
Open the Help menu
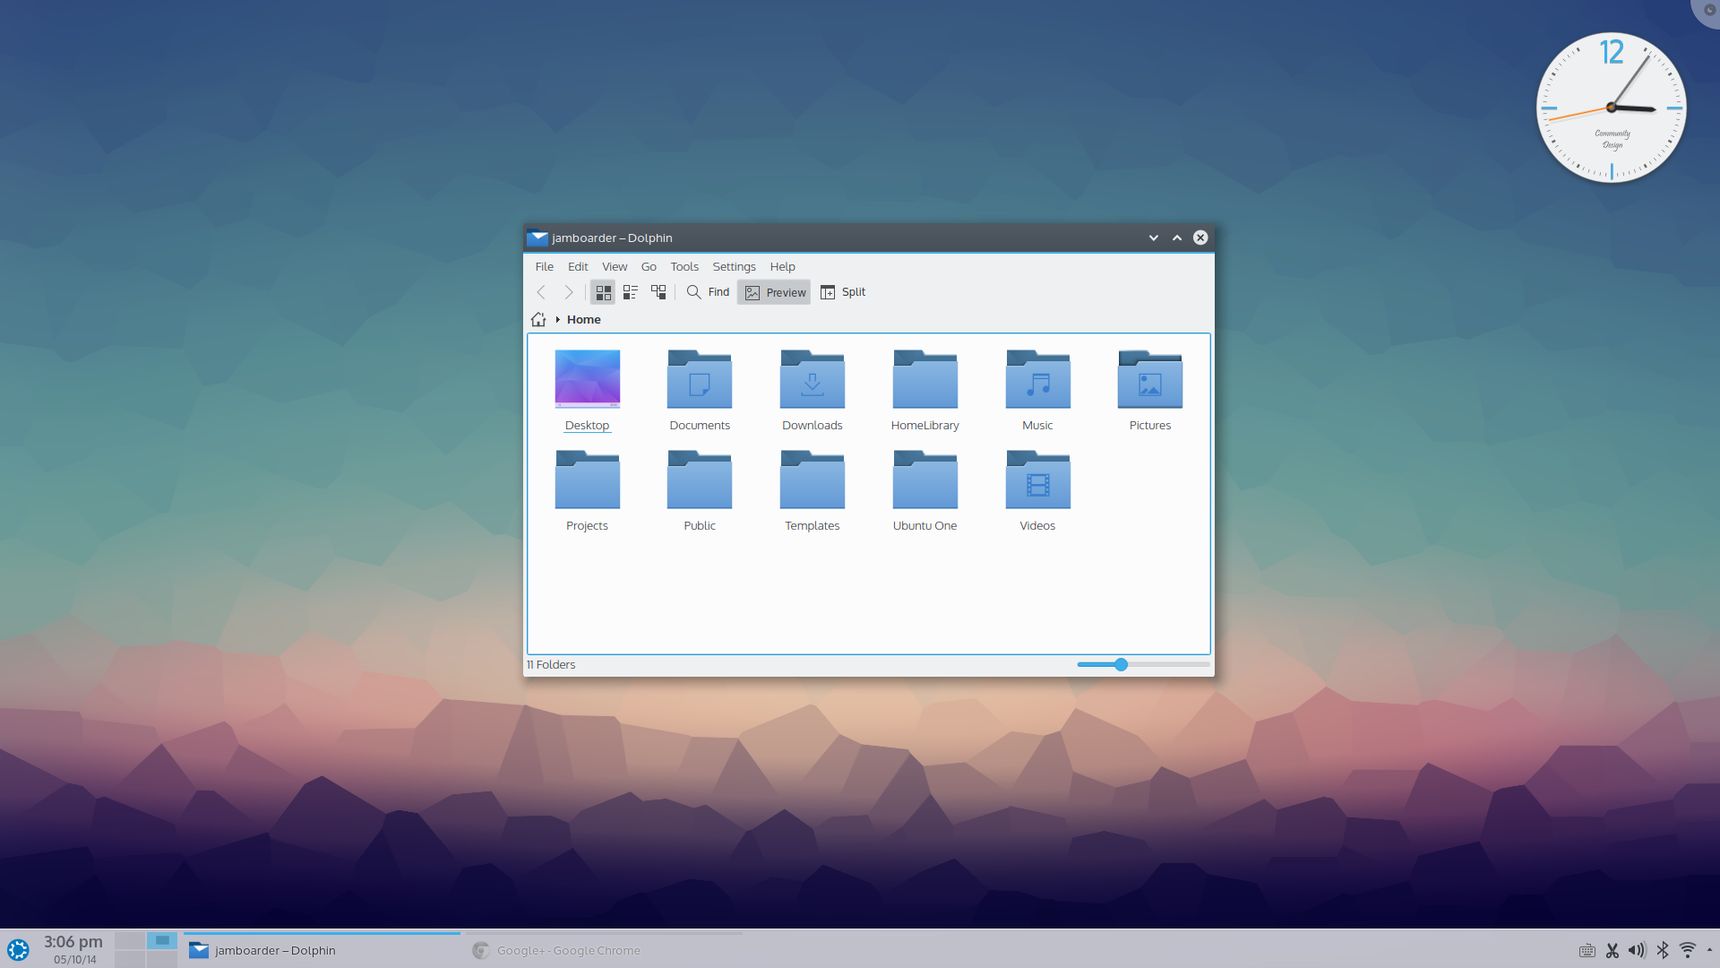[782, 266]
